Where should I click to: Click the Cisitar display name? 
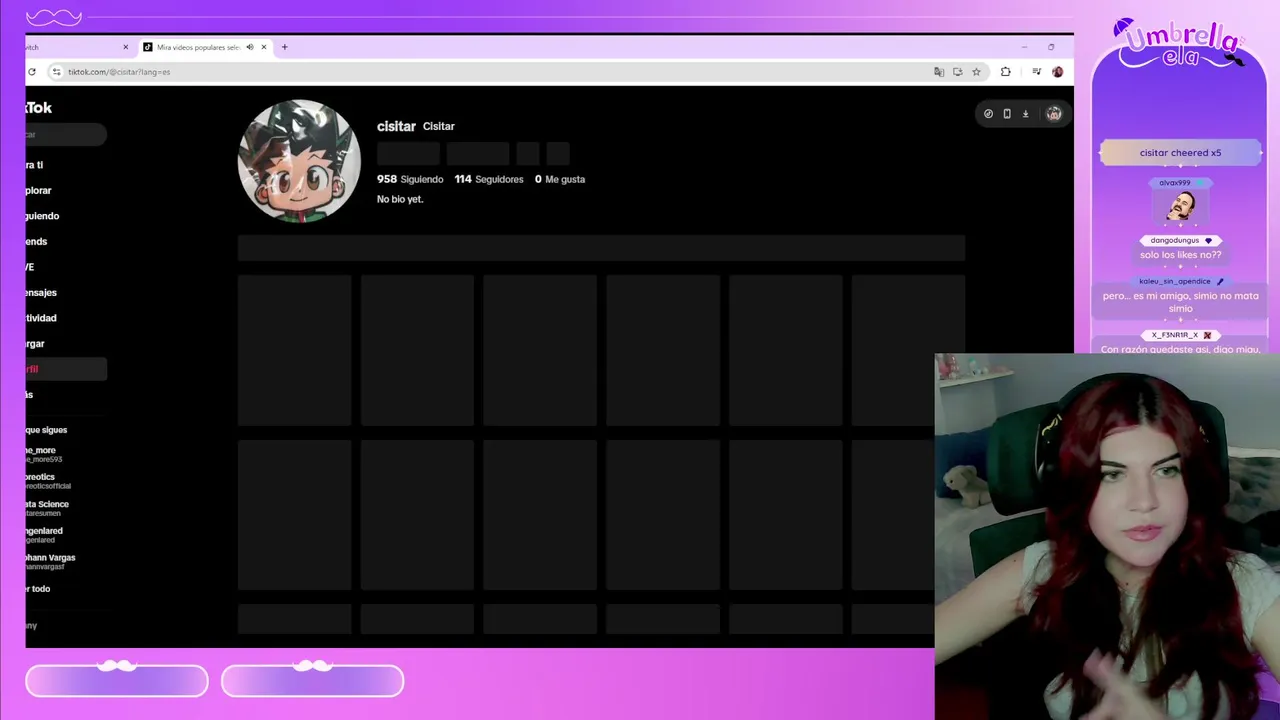(439, 126)
